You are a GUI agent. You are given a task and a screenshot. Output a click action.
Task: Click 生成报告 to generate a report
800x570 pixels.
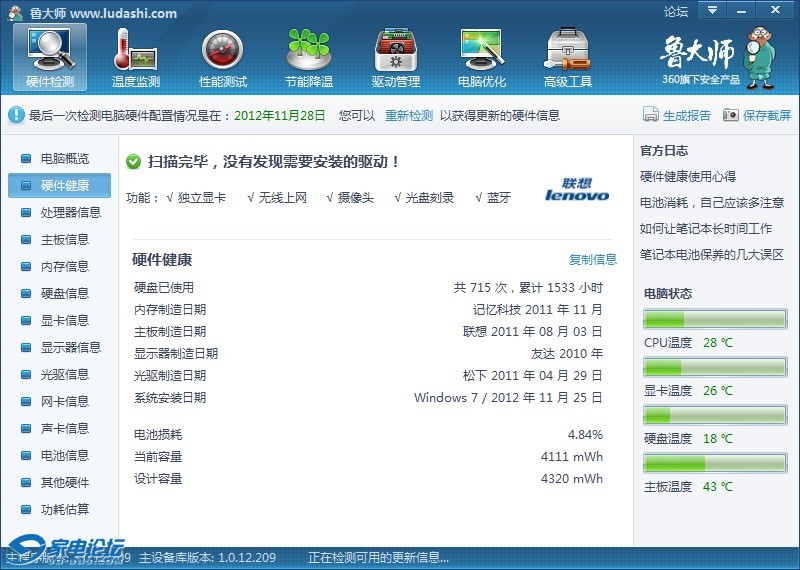651,115
